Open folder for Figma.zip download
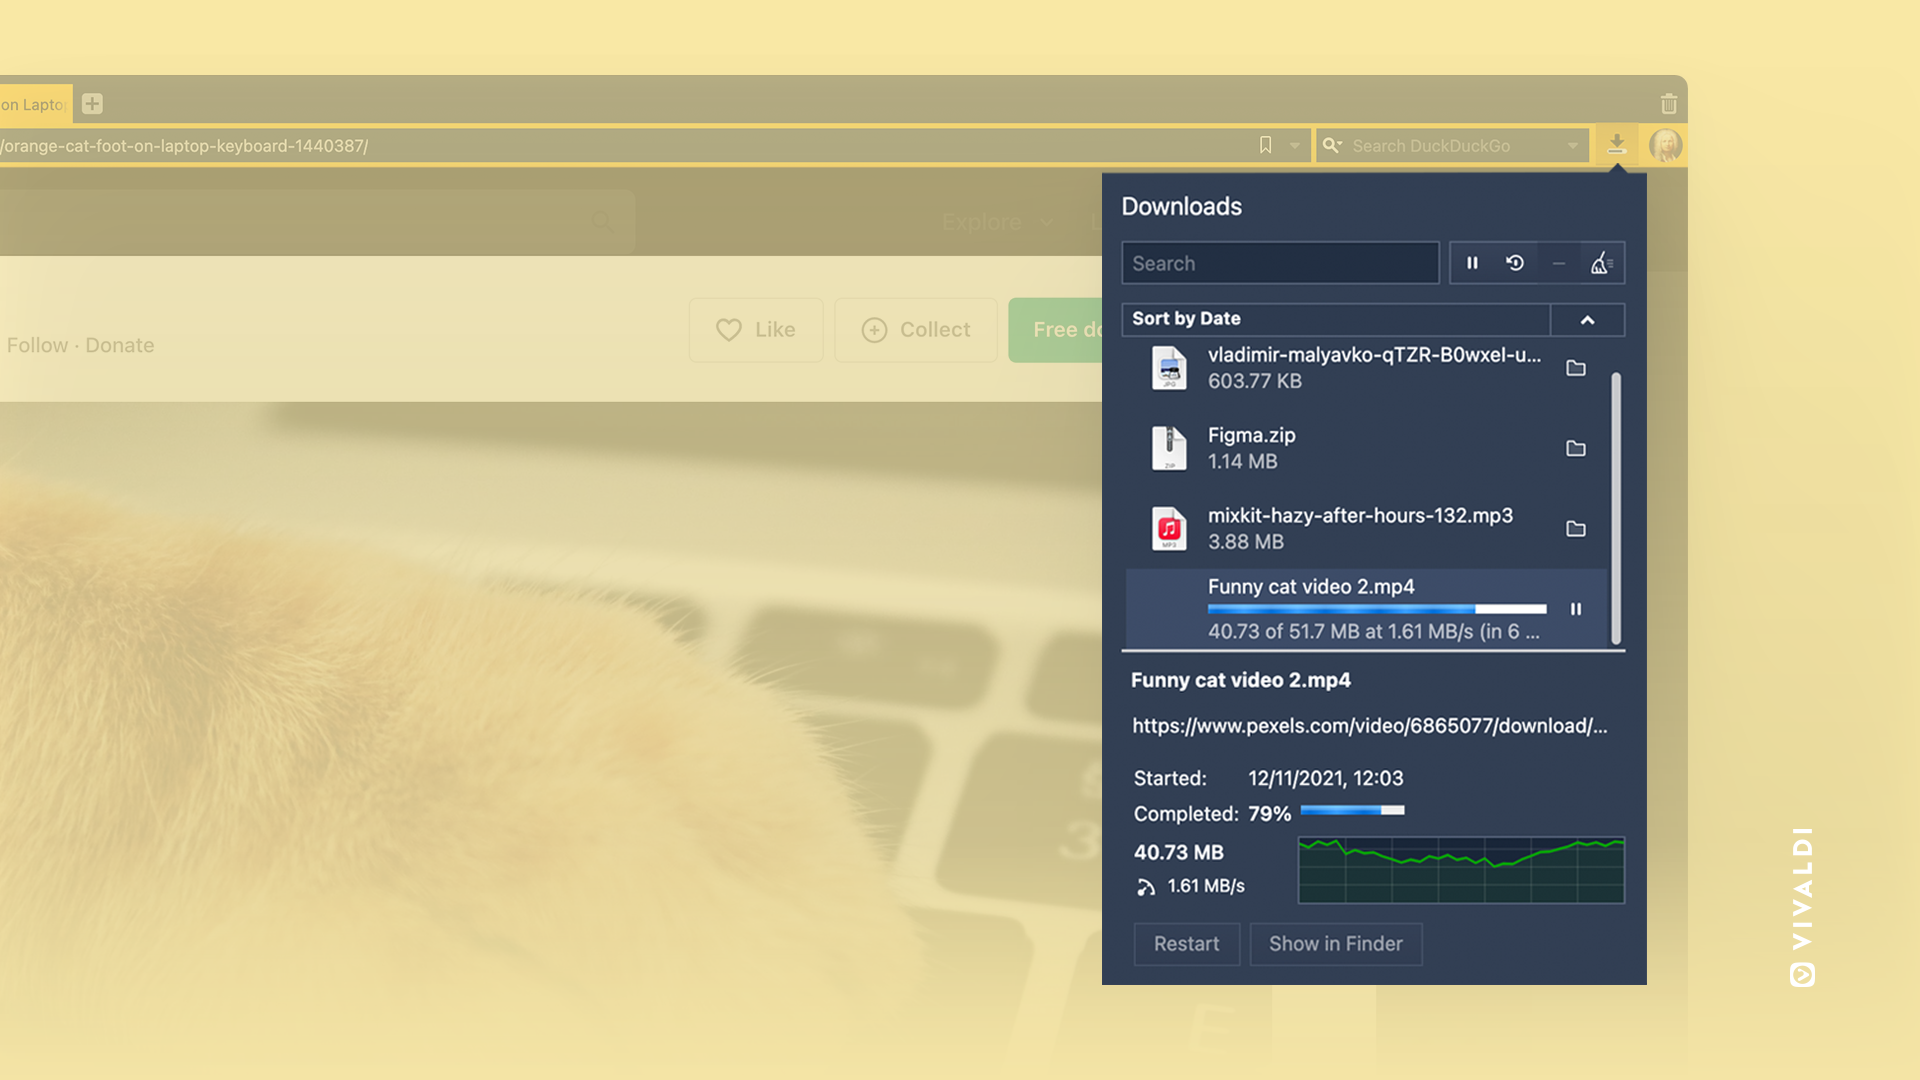This screenshot has width=1920, height=1080. click(1576, 448)
